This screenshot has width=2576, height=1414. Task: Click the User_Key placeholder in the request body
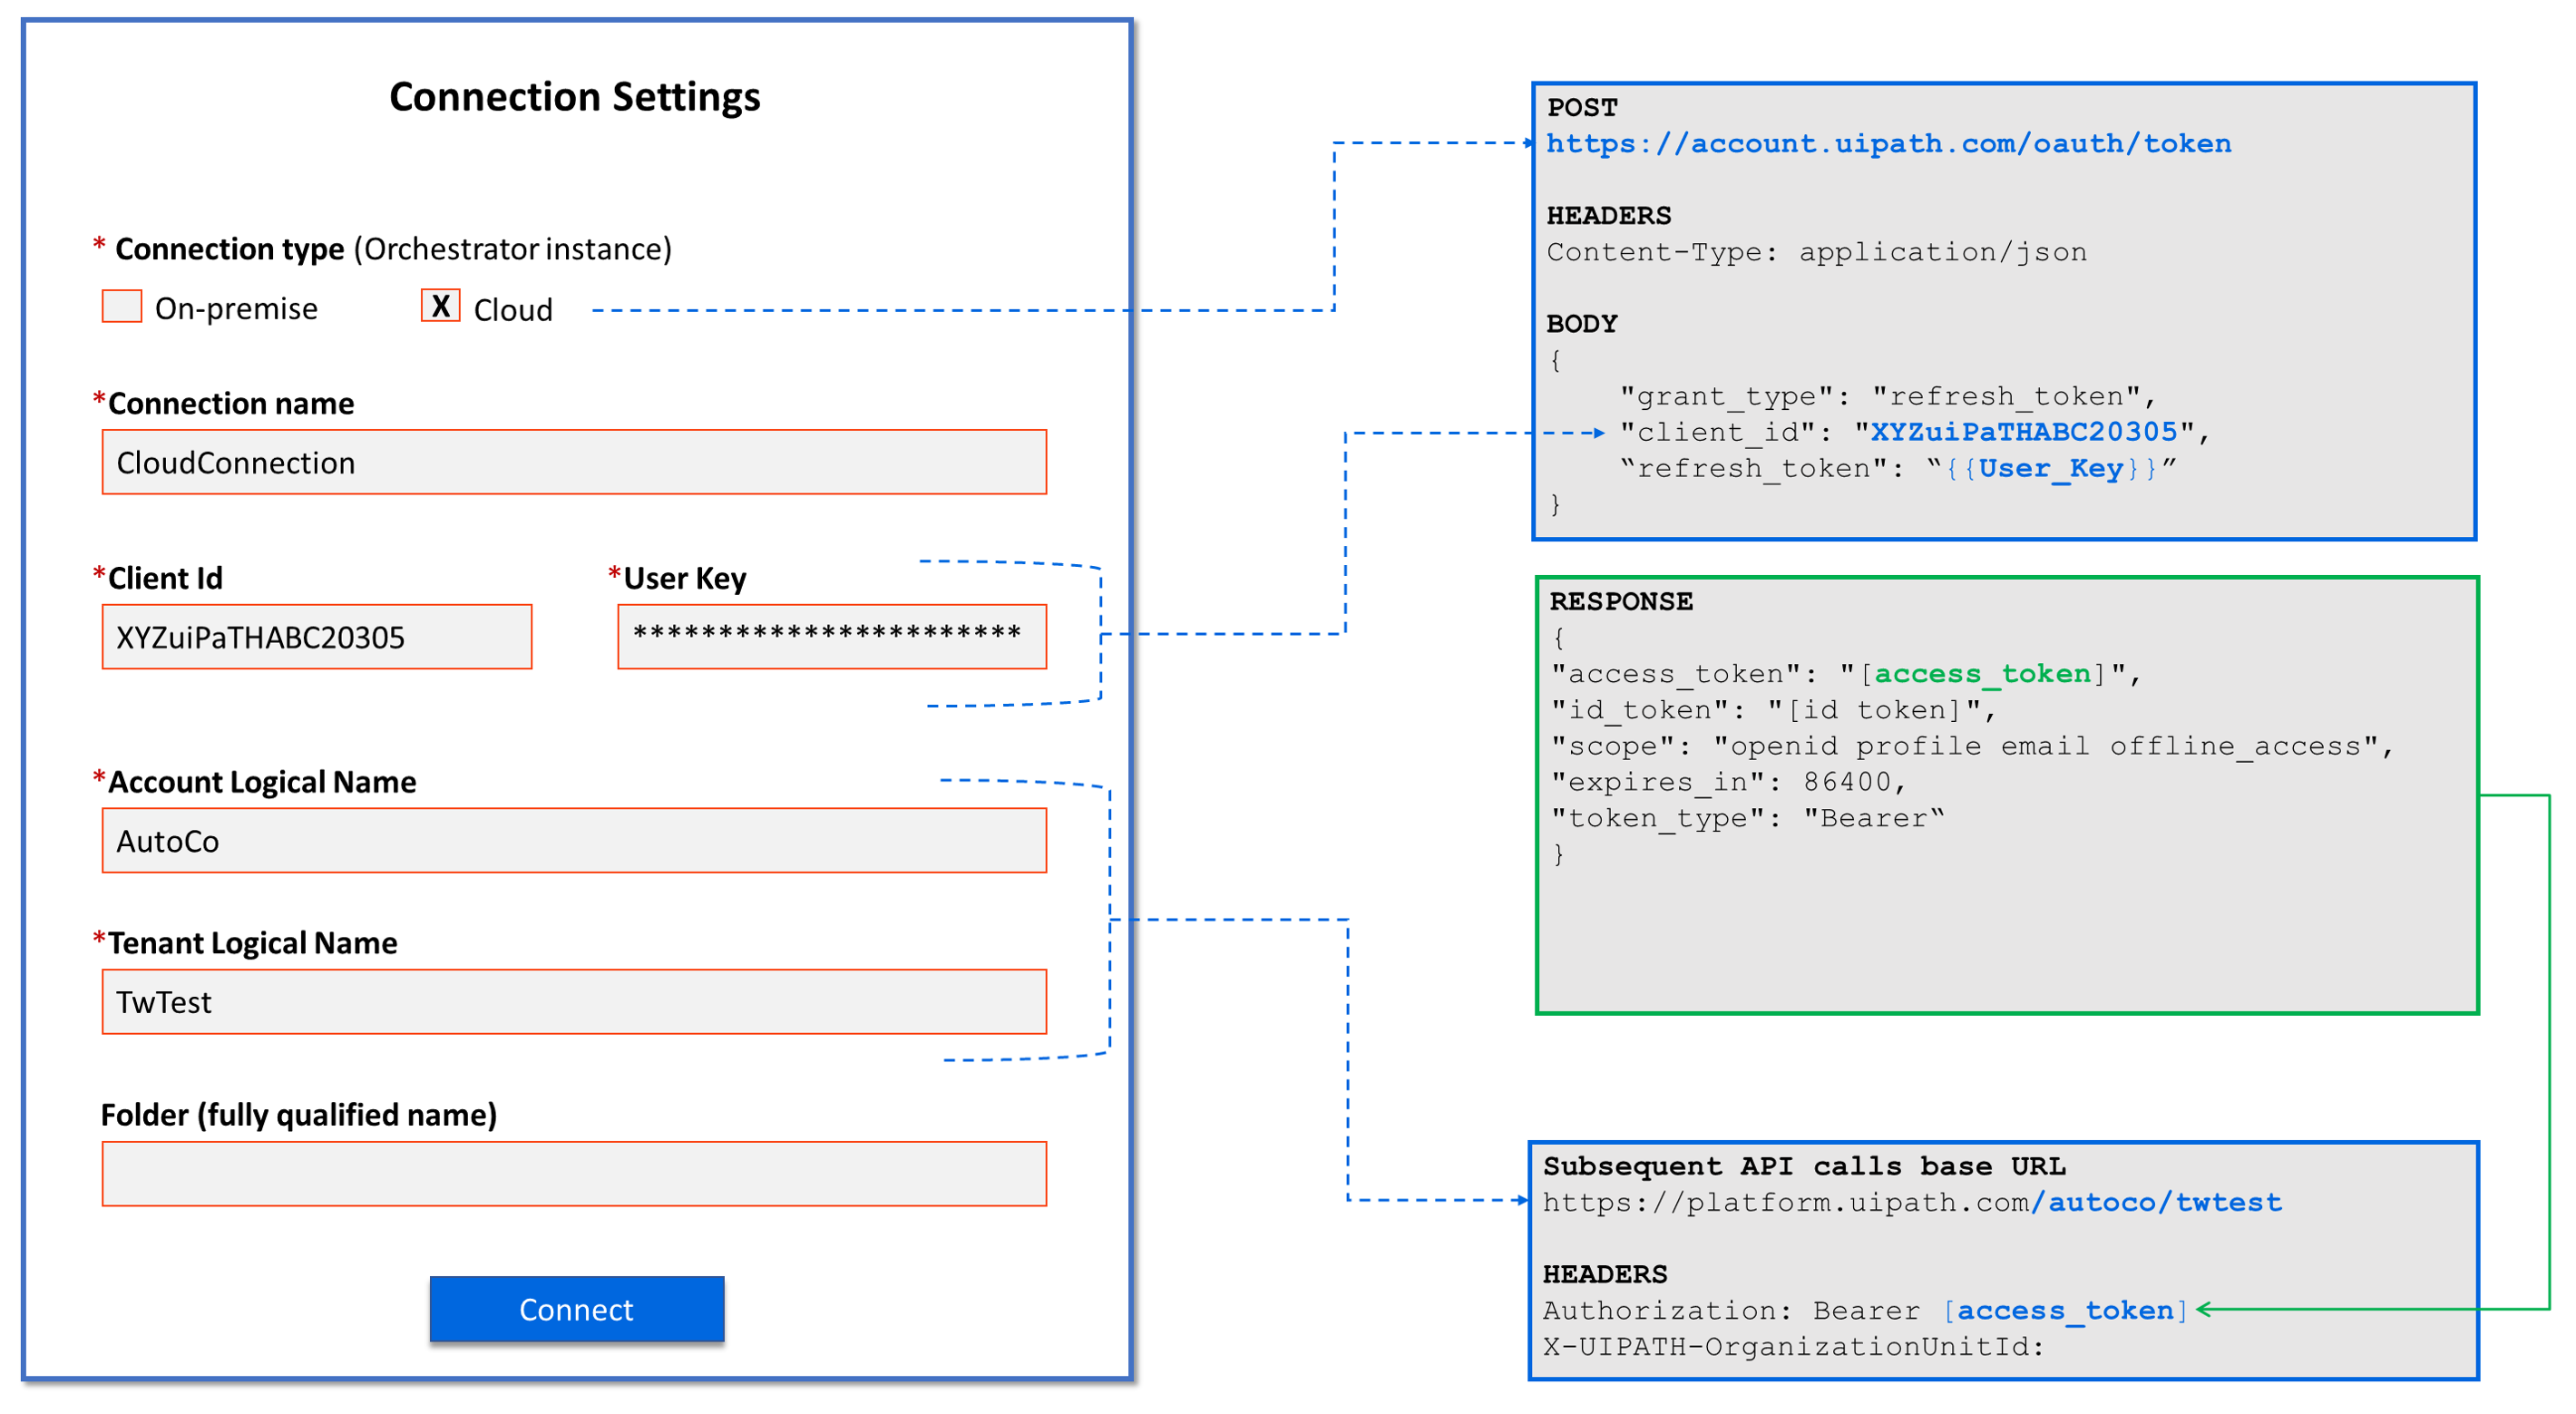2049,468
